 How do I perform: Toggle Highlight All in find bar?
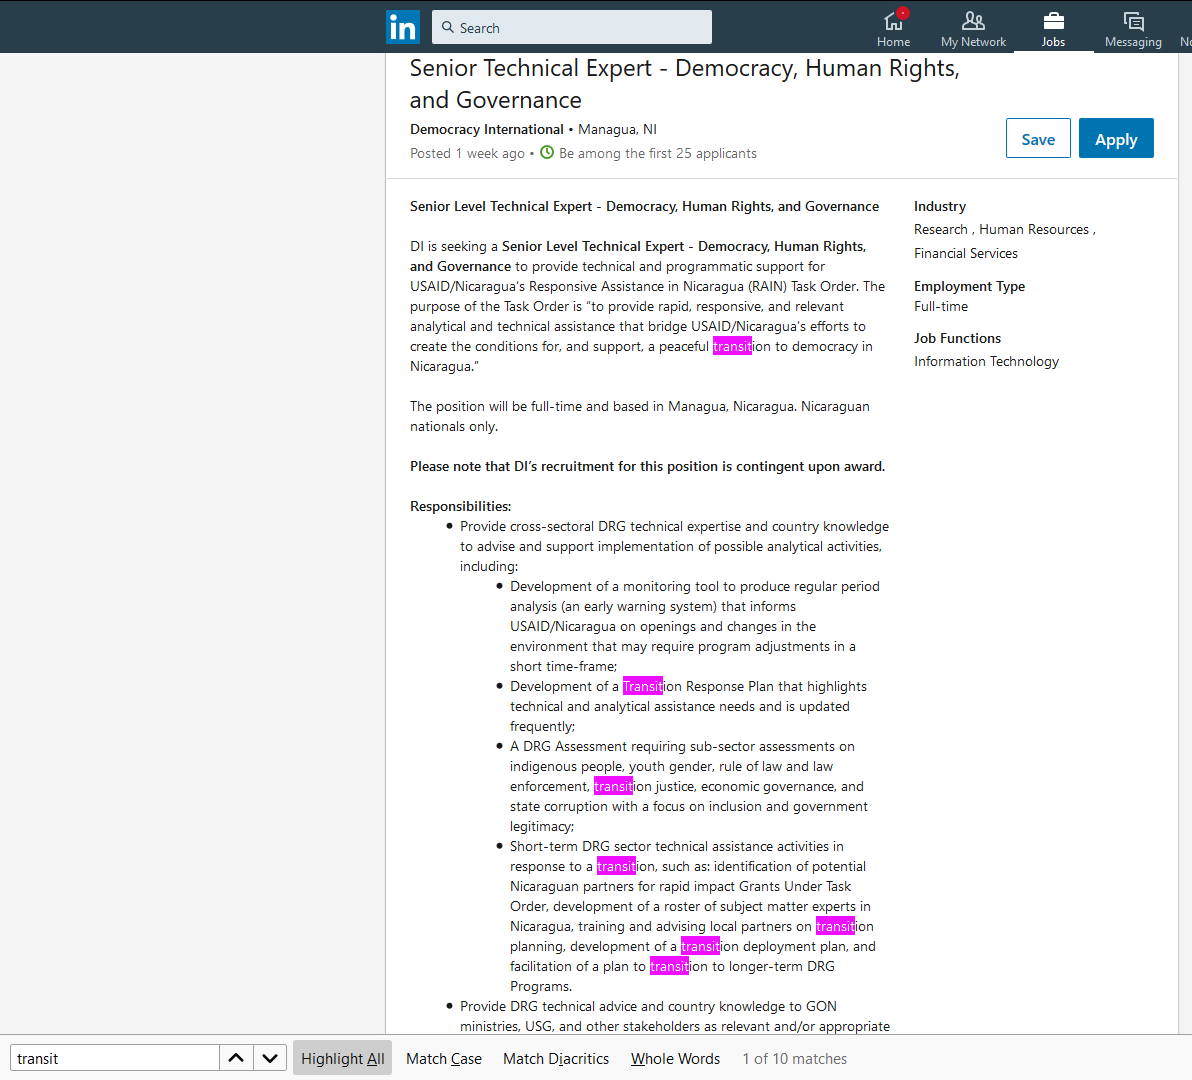pos(343,1058)
